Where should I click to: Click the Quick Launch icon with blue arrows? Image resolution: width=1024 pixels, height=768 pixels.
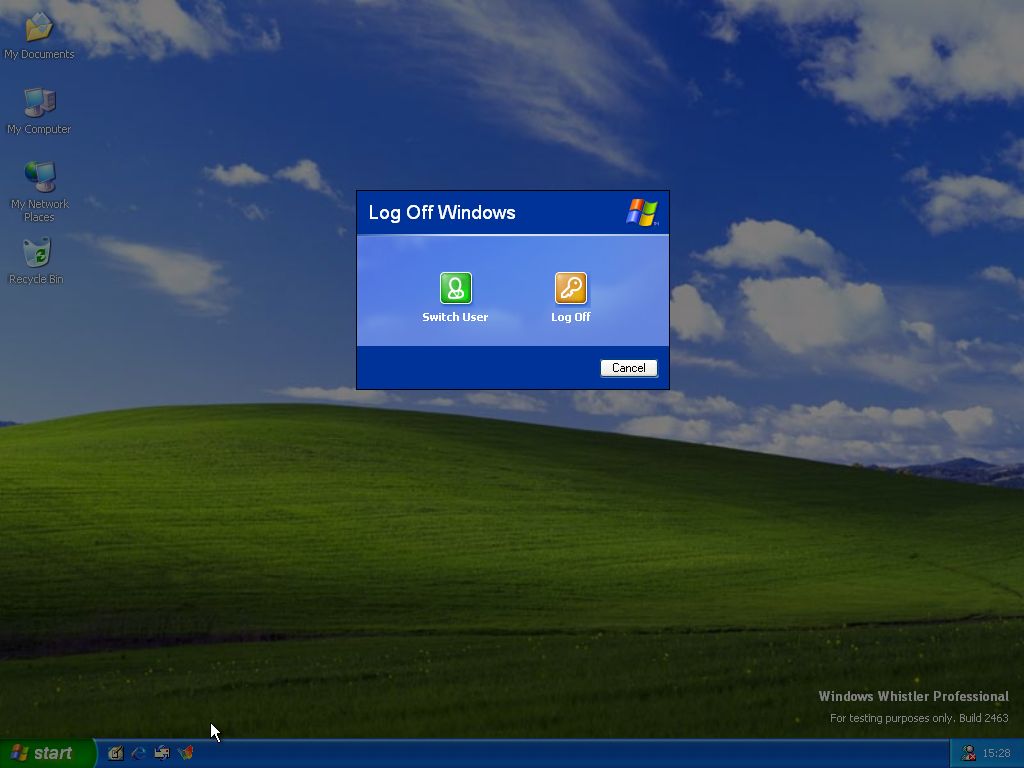[x=162, y=753]
